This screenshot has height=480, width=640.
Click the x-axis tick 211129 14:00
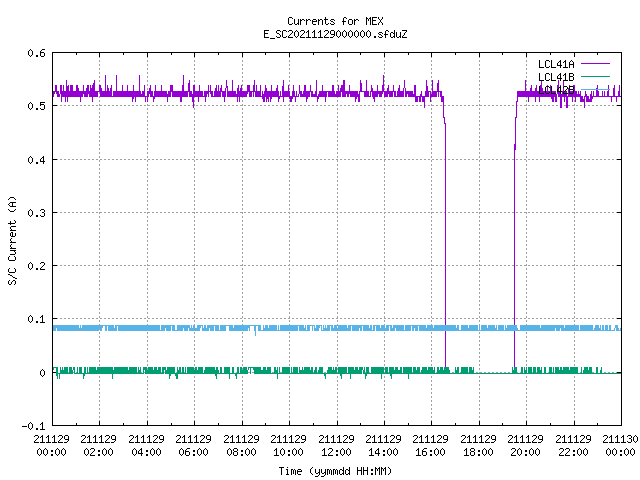click(x=383, y=446)
